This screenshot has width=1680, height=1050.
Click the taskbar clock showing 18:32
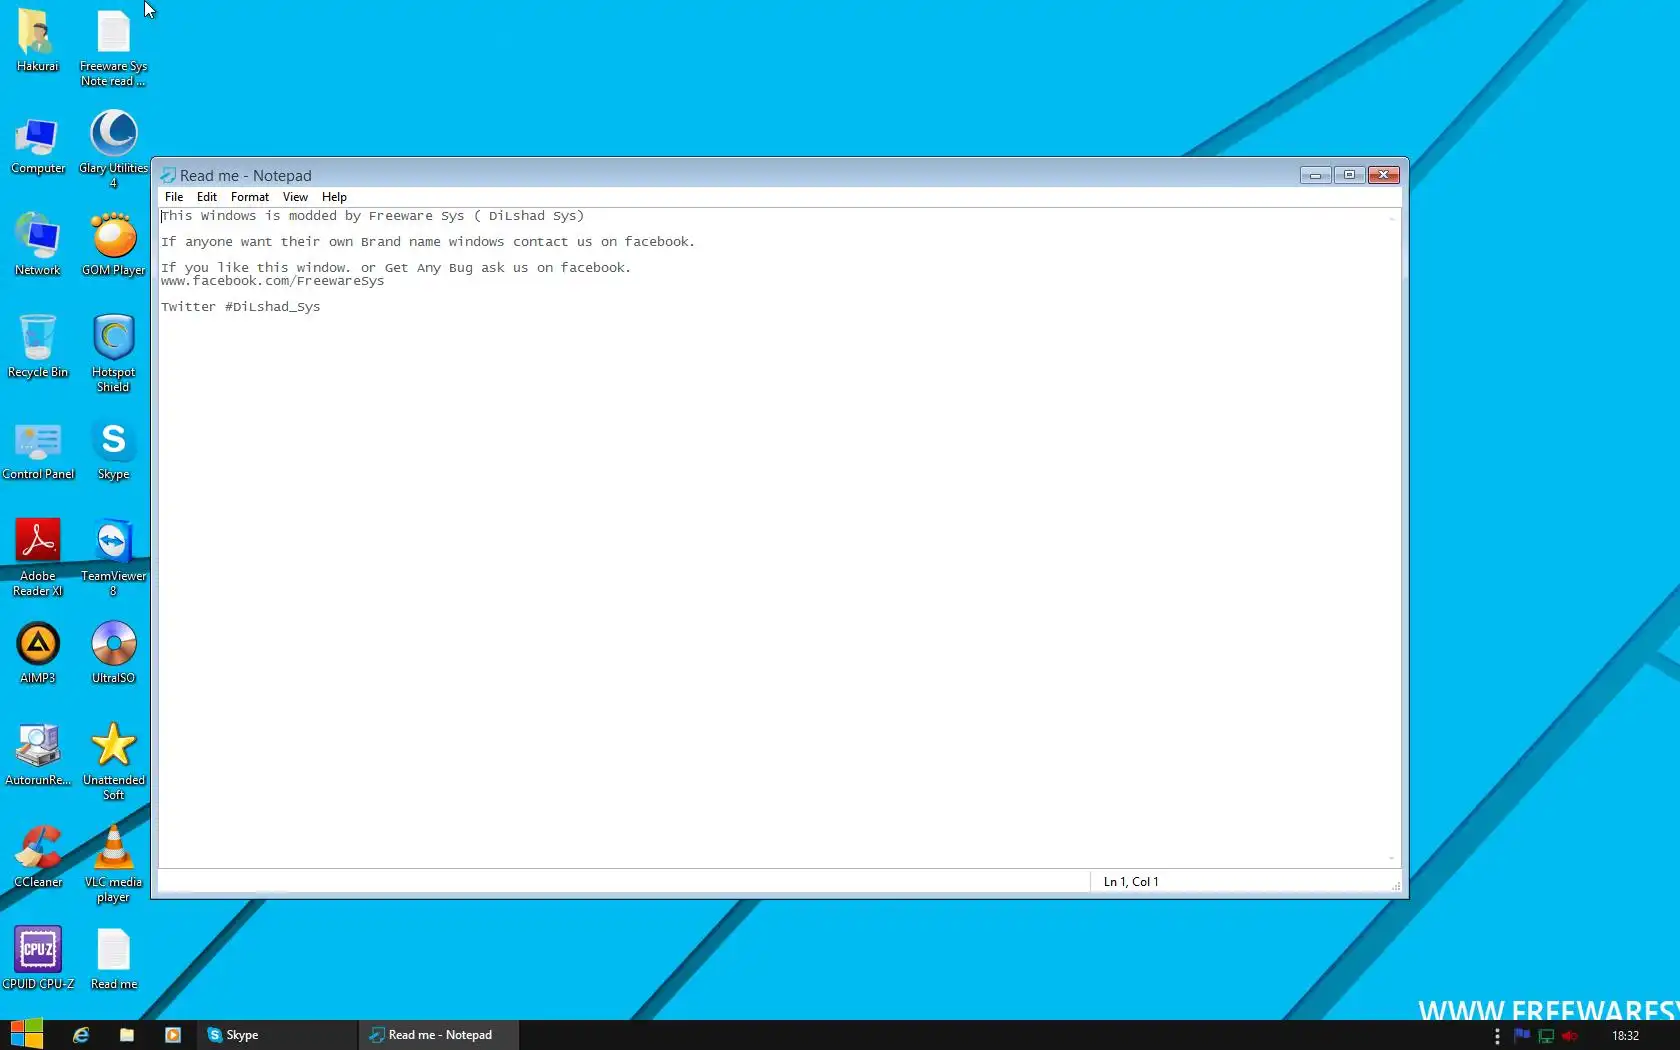(x=1625, y=1036)
